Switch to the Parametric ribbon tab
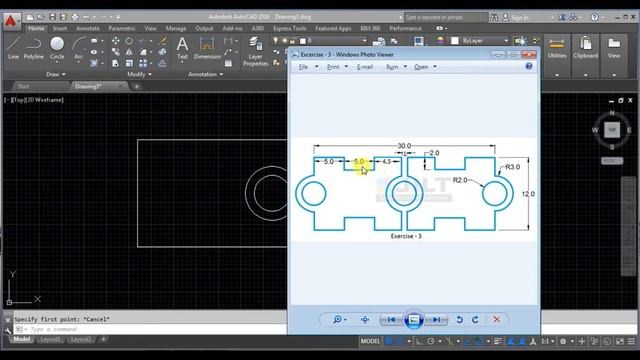Image resolution: width=640 pixels, height=360 pixels. point(122,28)
